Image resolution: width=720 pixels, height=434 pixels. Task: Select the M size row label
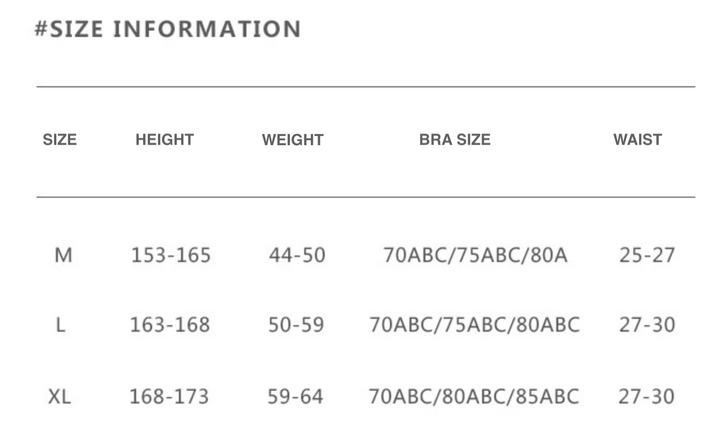[63, 255]
